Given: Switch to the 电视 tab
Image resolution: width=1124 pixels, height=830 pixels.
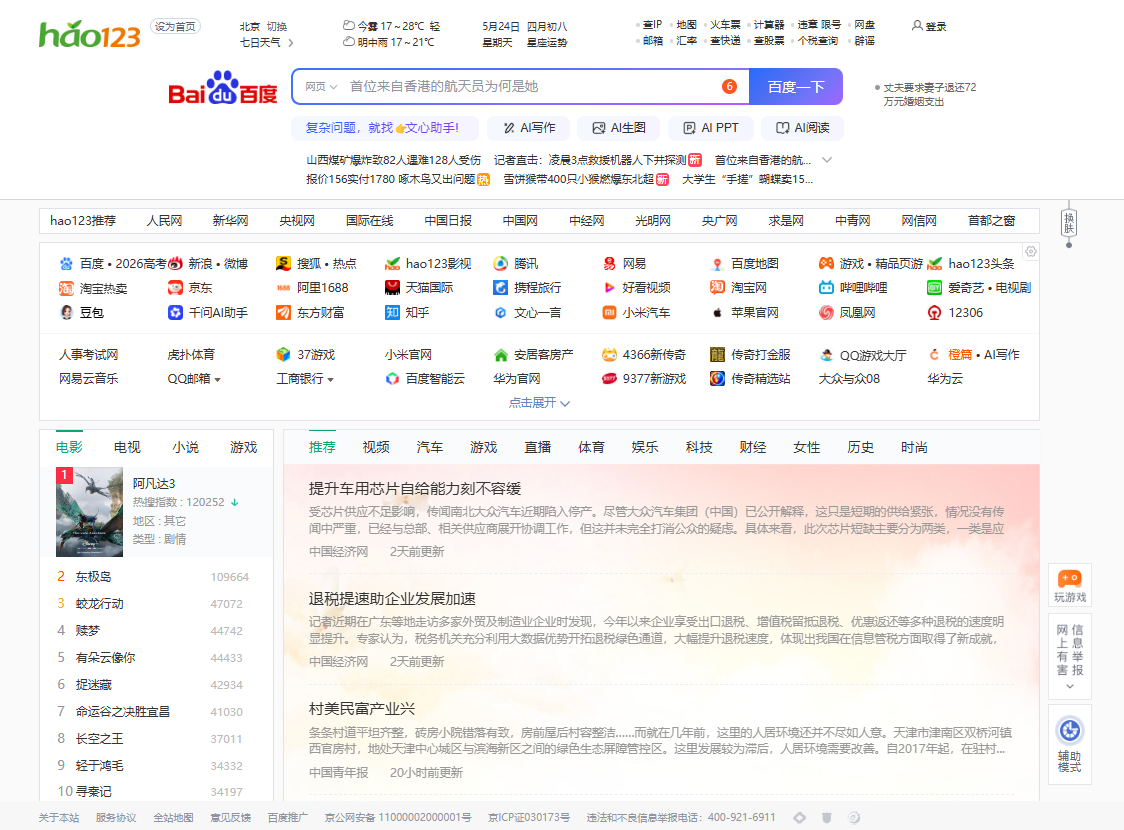Looking at the screenshot, I should [127, 447].
